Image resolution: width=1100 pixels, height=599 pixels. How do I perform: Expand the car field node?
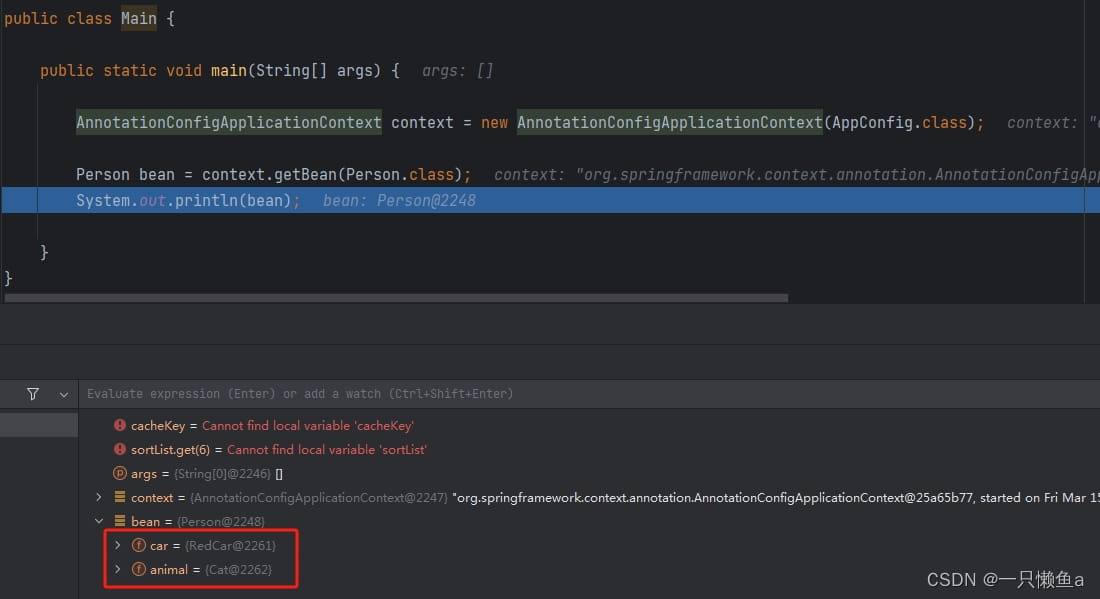click(x=118, y=545)
